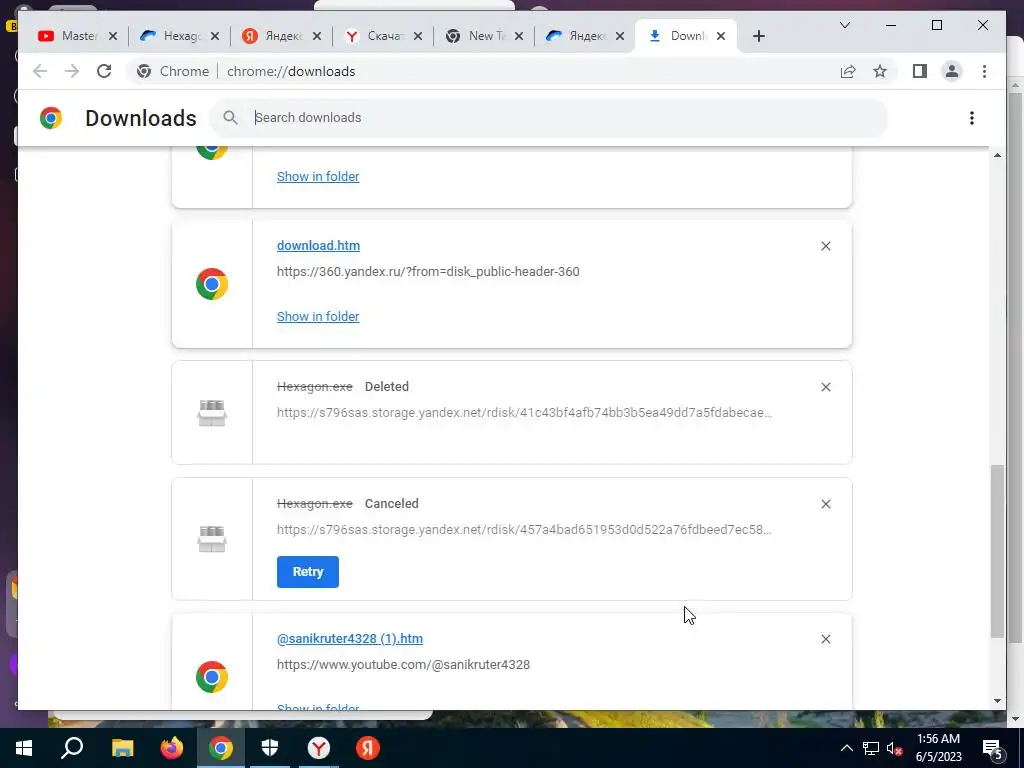Go back to previous page
This screenshot has width=1024, height=768.
(40, 71)
